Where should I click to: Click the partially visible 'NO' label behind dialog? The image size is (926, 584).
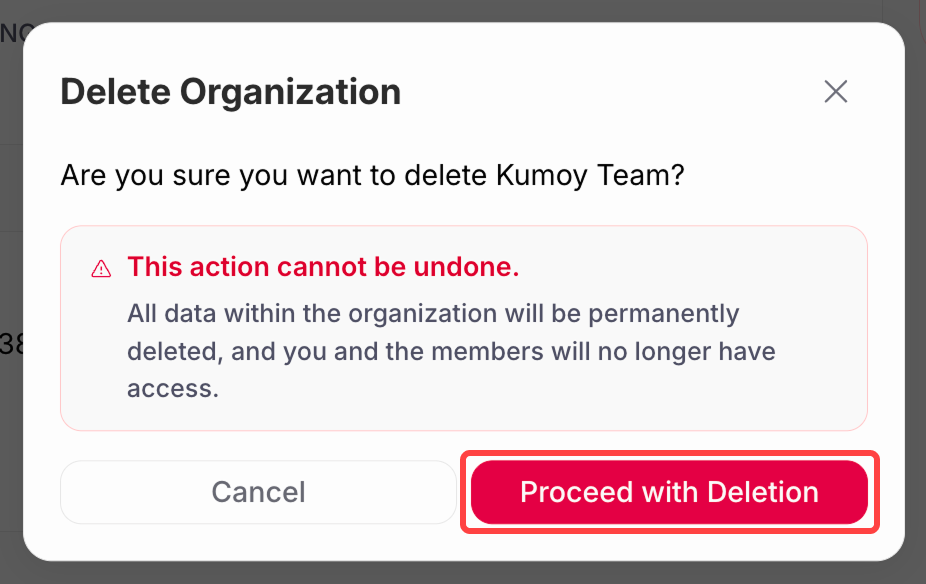click(x=12, y=32)
